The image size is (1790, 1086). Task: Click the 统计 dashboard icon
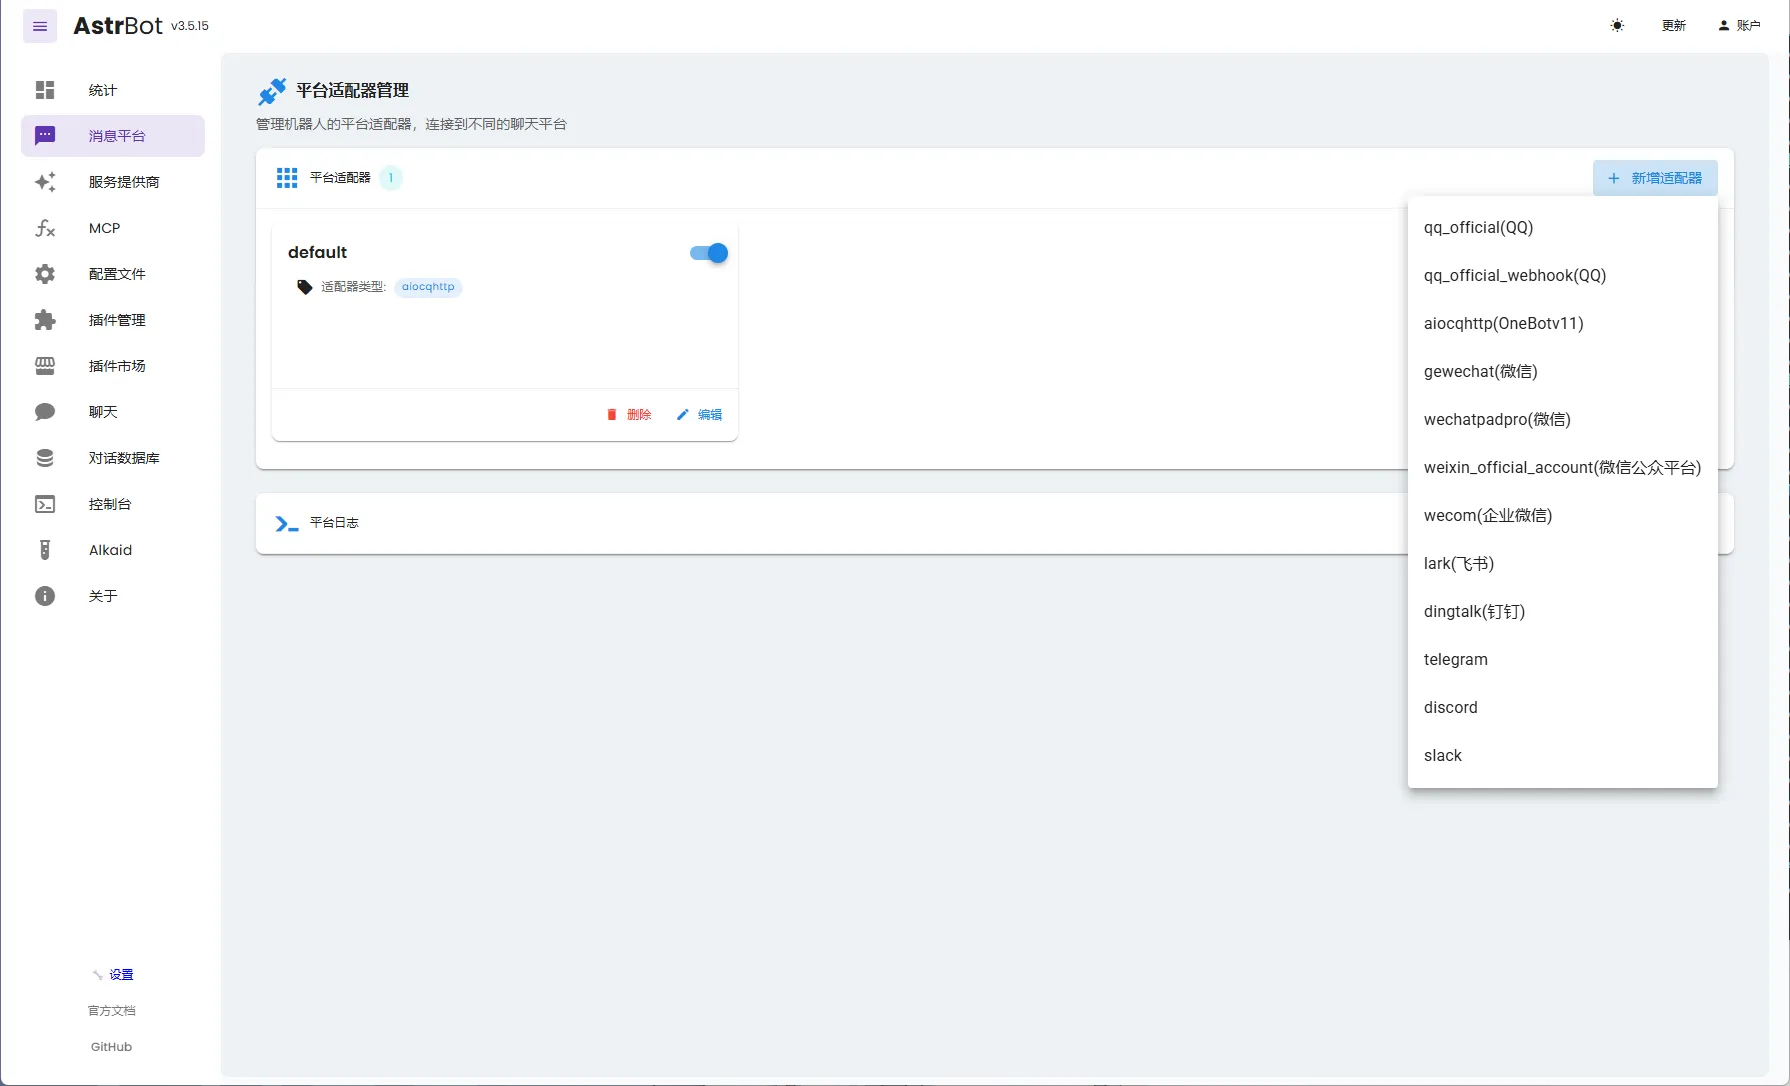click(45, 90)
